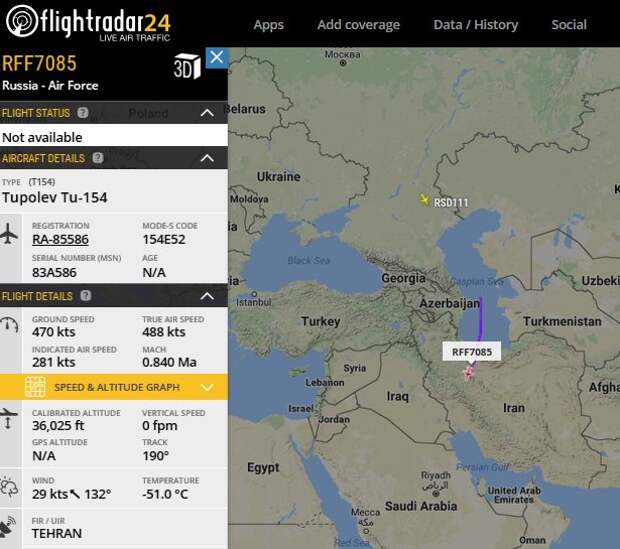The height and width of the screenshot is (549, 620).
Task: Click the Flight Details help question mark
Action: pos(85,296)
